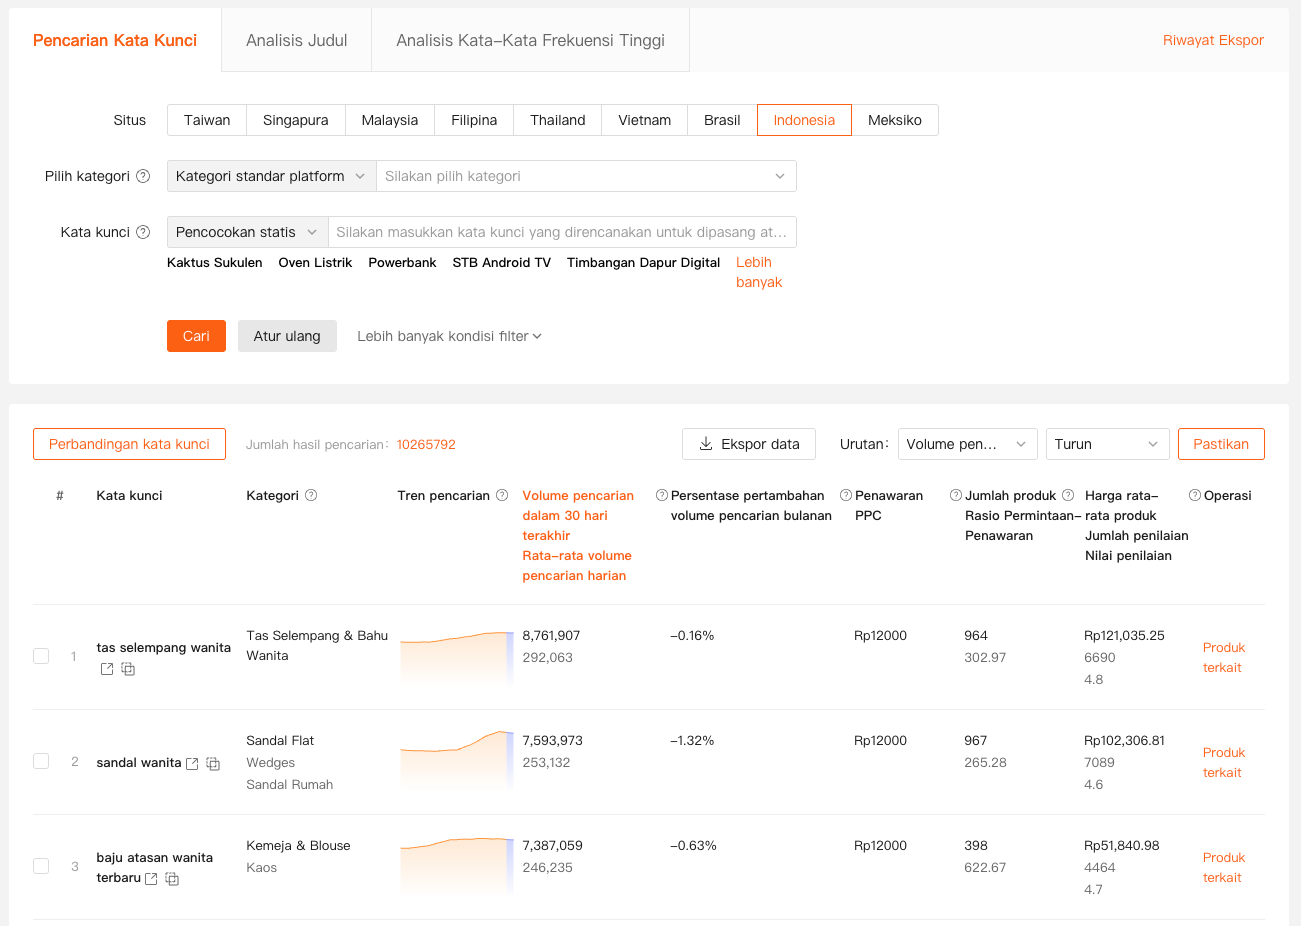Click the Ekspor data button

tap(748, 444)
